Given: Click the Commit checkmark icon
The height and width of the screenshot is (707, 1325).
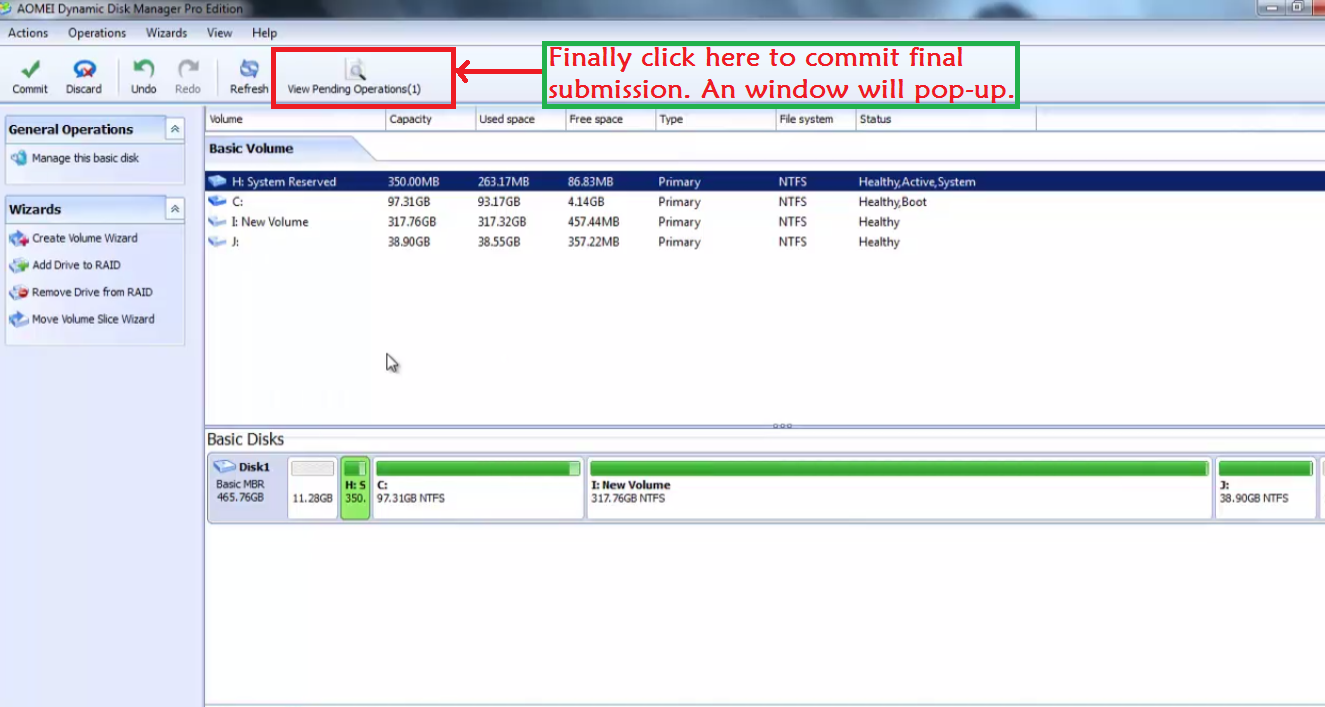Looking at the screenshot, I should click(x=30, y=69).
